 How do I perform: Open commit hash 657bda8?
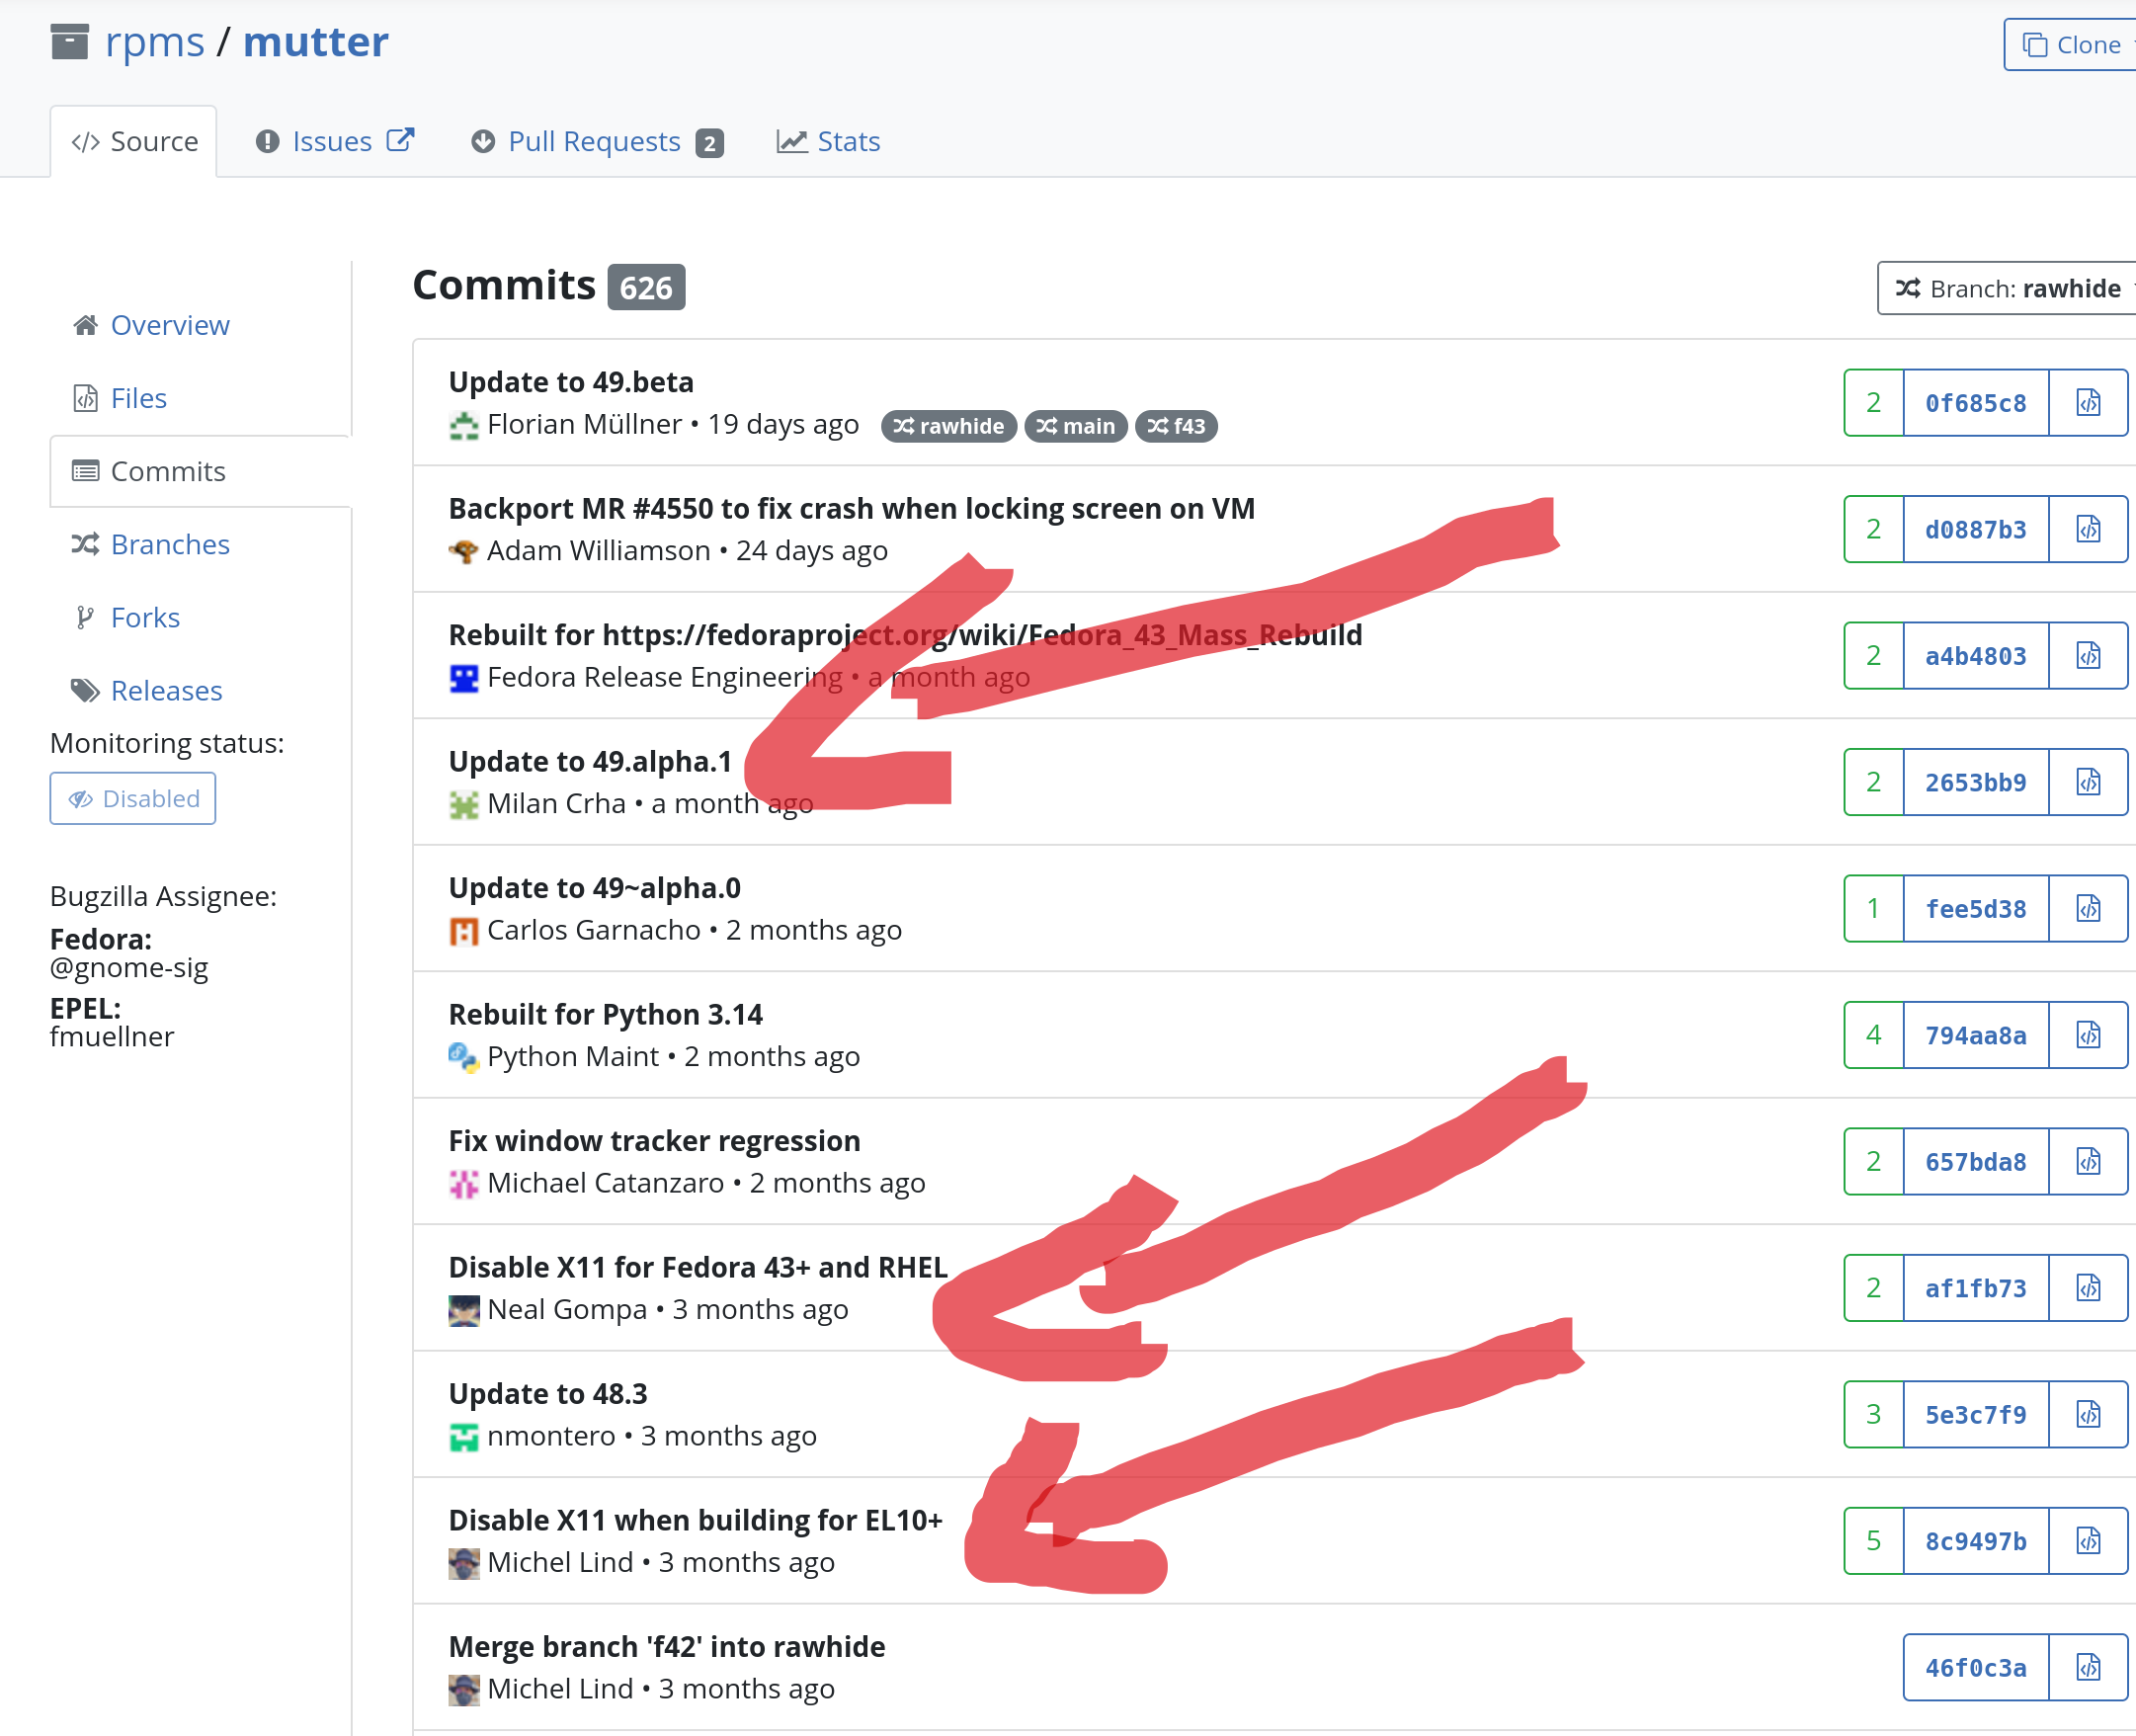click(x=1976, y=1162)
